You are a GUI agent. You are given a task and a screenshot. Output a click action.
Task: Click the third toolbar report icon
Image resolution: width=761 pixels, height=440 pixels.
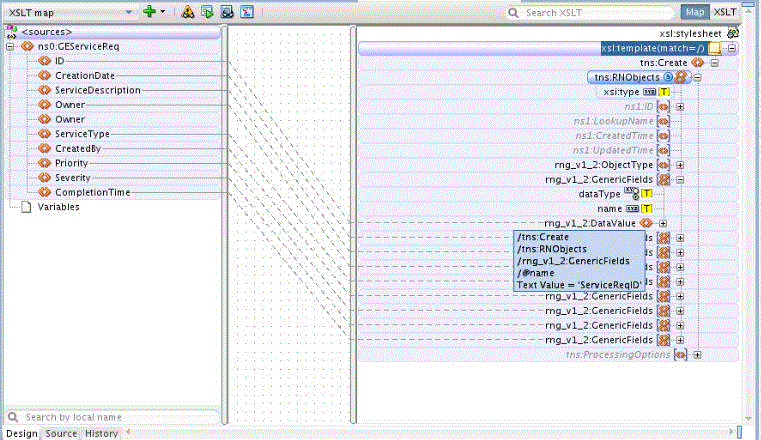227,12
